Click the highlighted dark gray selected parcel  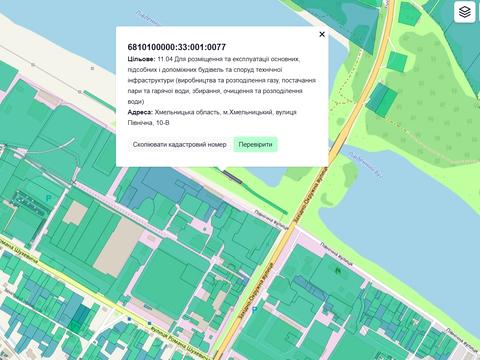232,177
